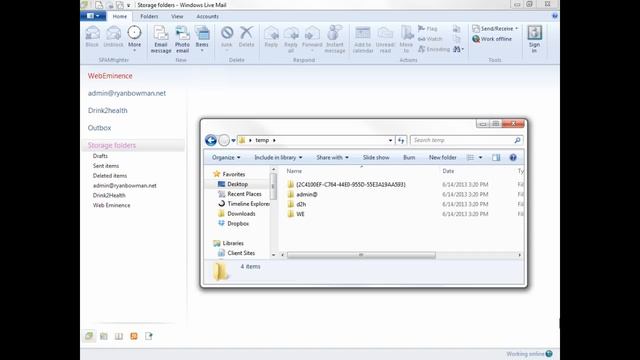Image resolution: width=640 pixels, height=360 pixels.
Task: Open the Outbox folder
Action: (x=99, y=128)
